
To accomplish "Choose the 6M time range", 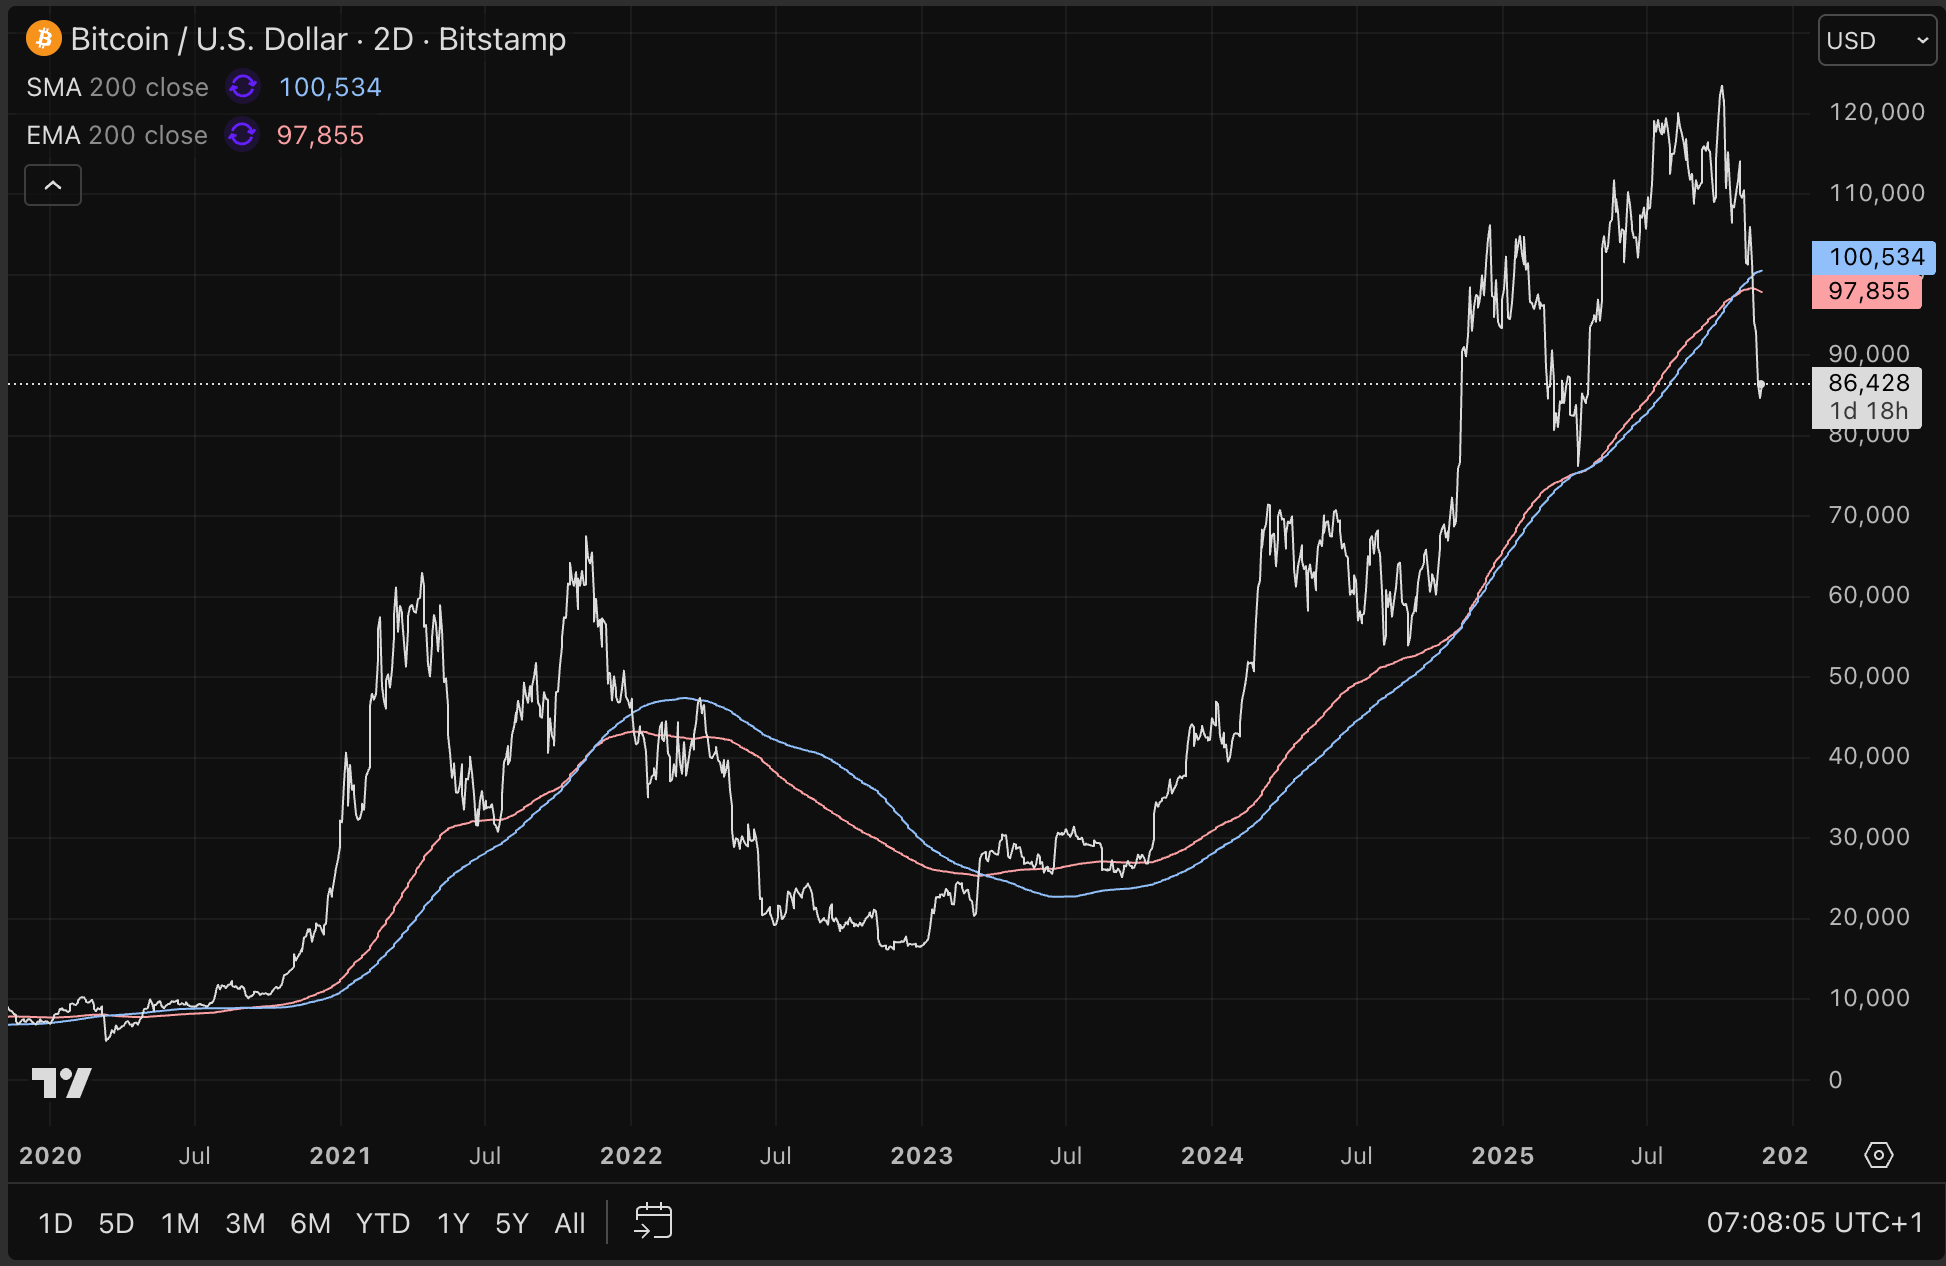I will [310, 1223].
